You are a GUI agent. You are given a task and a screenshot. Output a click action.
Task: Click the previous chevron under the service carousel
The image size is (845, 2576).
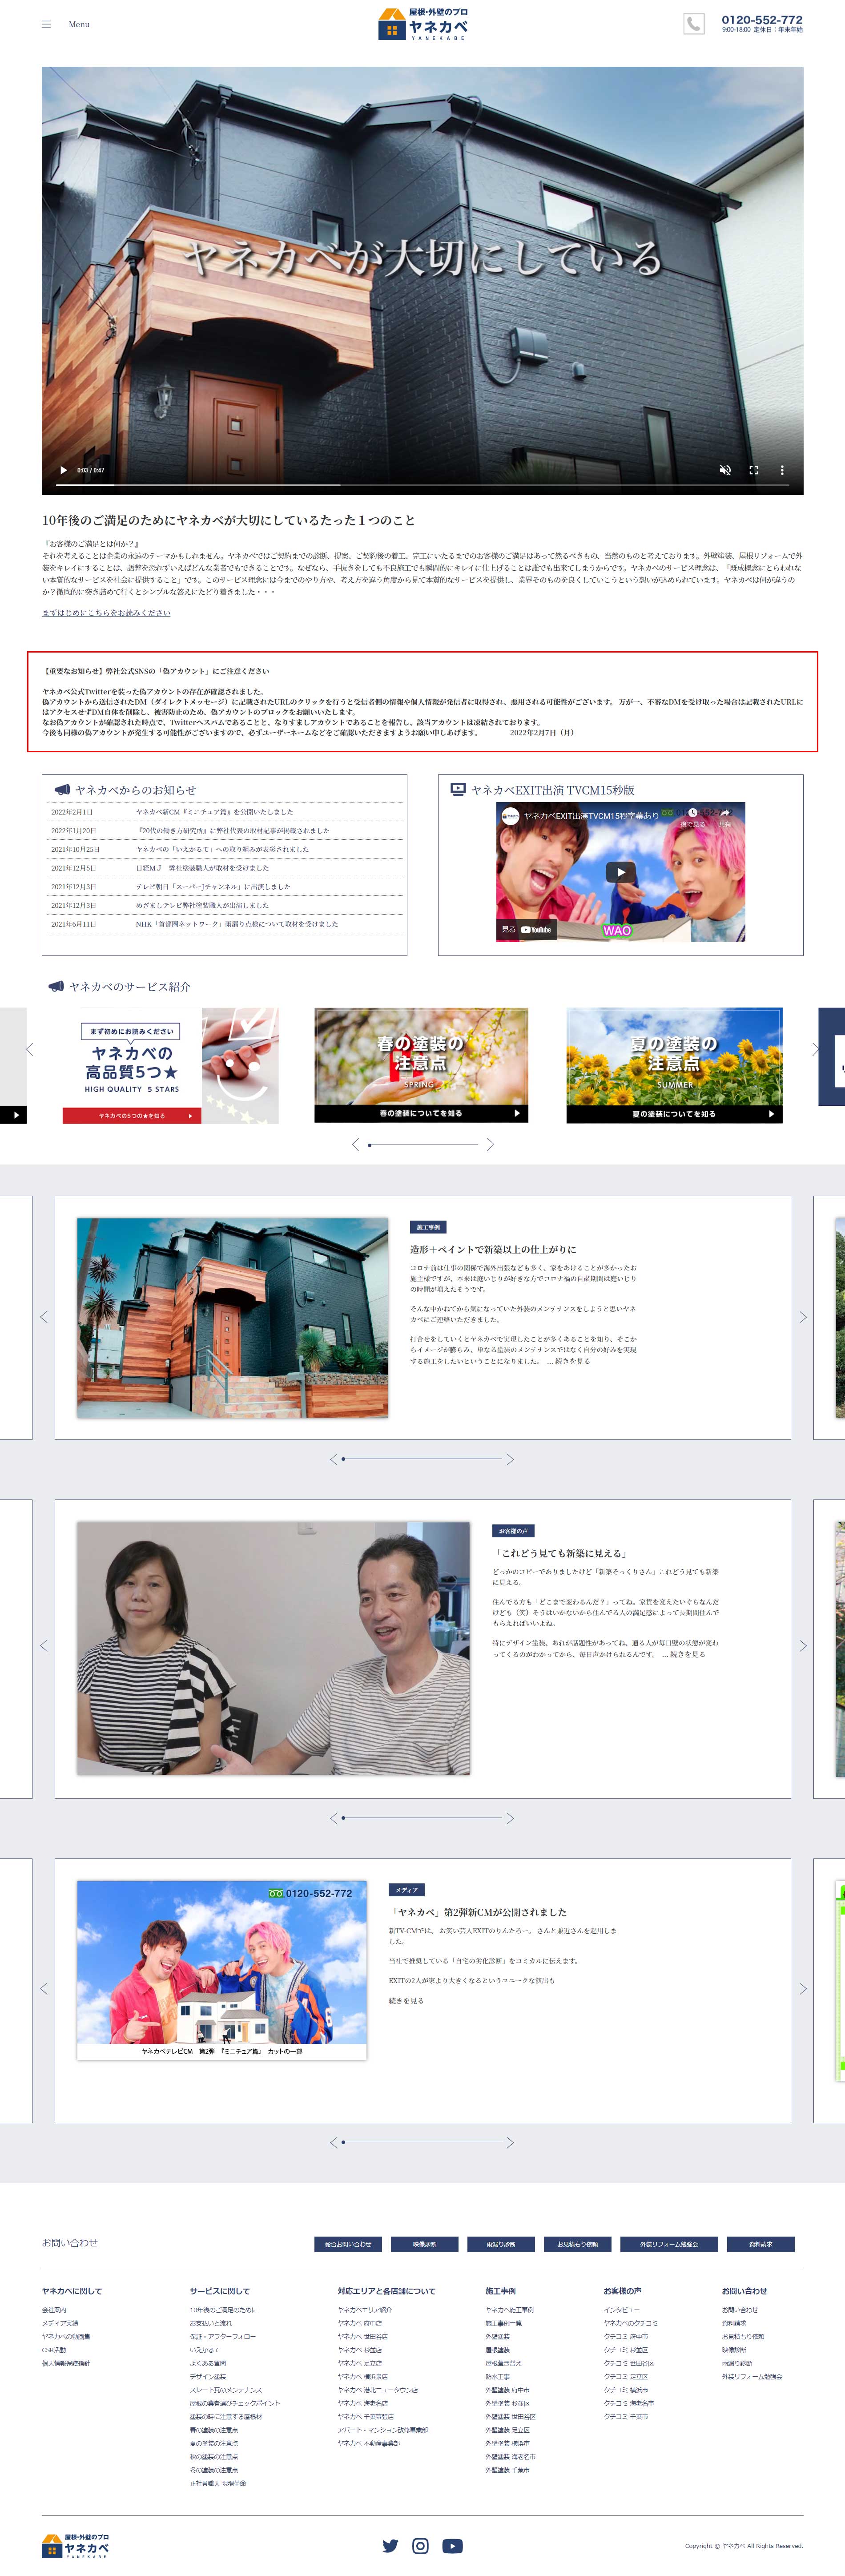[355, 1144]
